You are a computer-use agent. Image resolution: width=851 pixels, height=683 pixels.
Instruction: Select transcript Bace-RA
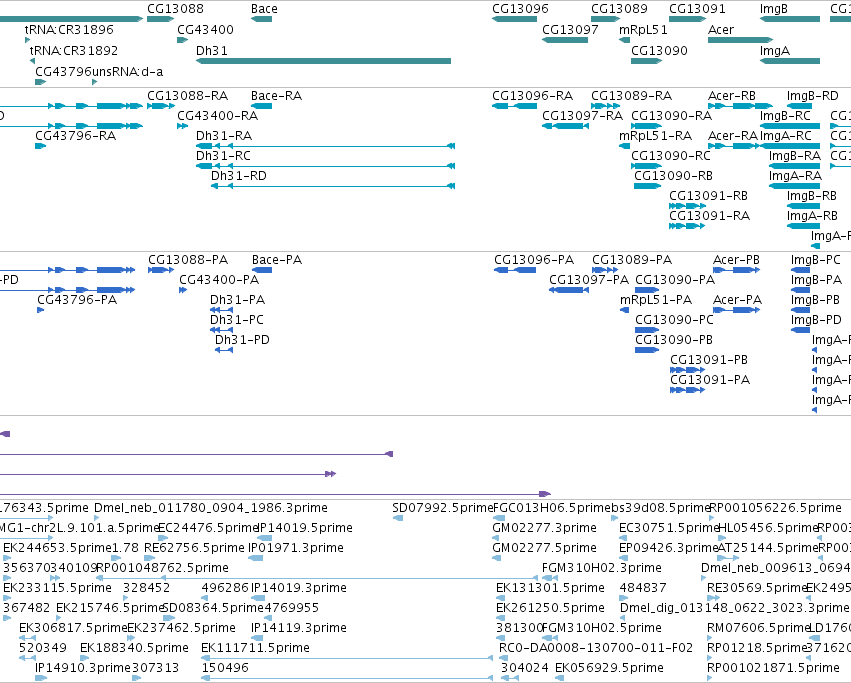(276, 96)
